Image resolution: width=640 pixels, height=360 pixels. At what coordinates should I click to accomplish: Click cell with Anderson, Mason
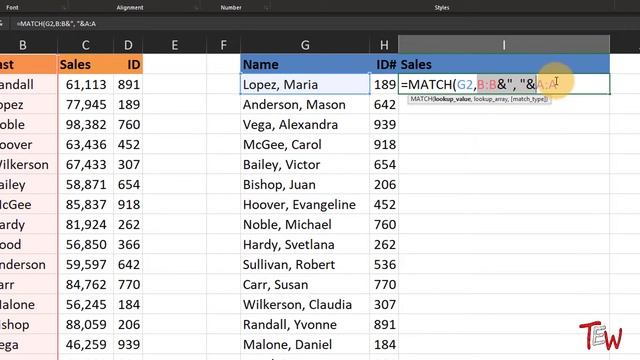click(x=305, y=104)
